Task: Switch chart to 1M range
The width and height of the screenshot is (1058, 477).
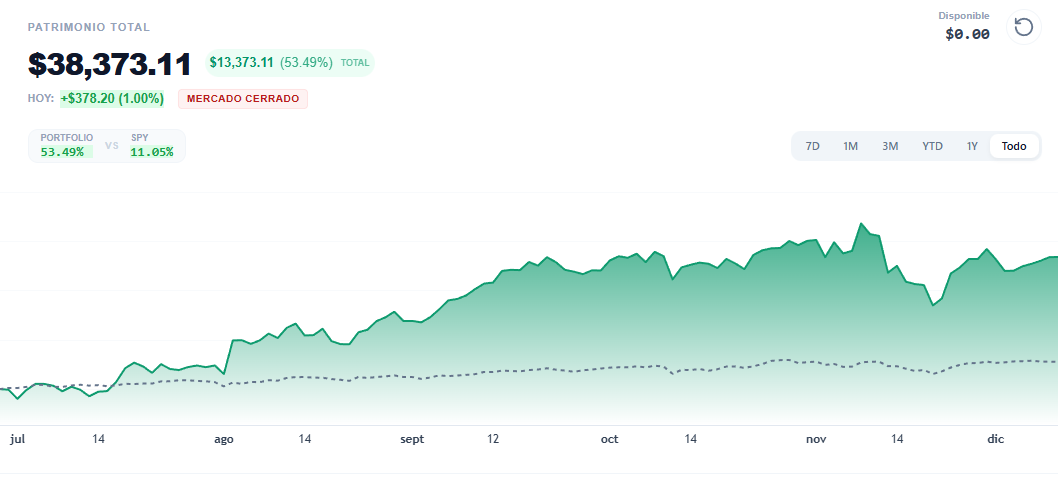Action: pyautogui.click(x=850, y=146)
